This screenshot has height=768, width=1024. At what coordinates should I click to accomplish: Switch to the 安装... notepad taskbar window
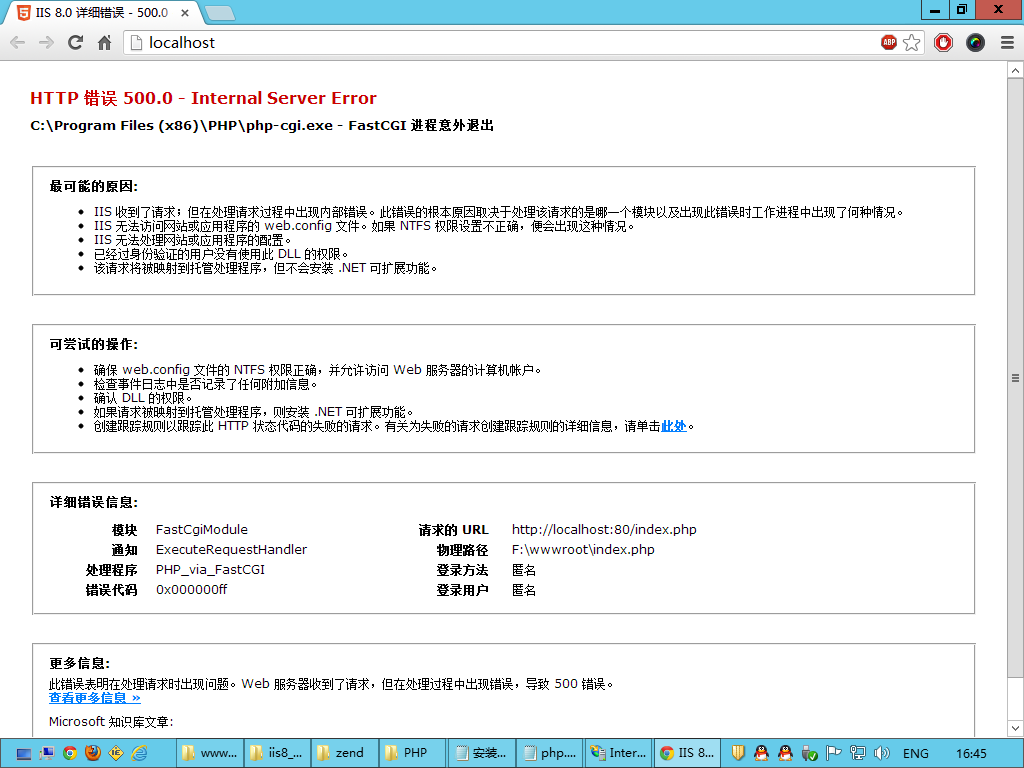tap(481, 753)
